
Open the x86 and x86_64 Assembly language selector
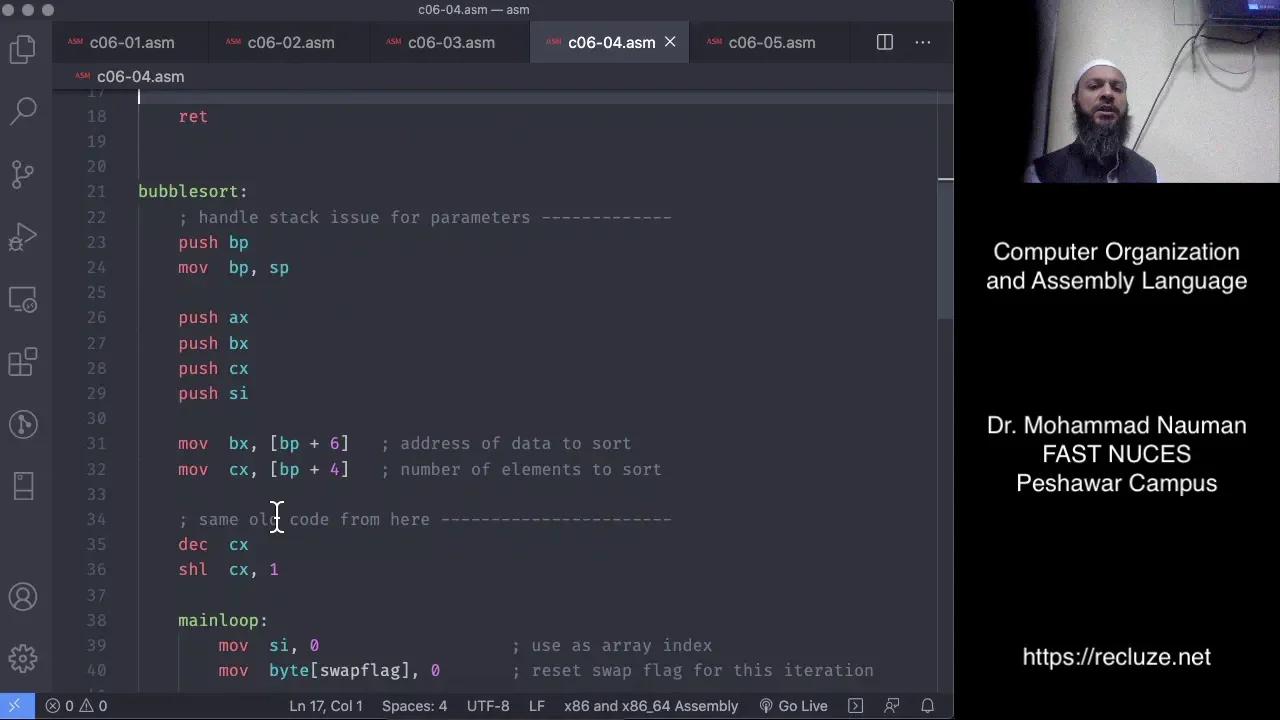(x=651, y=706)
